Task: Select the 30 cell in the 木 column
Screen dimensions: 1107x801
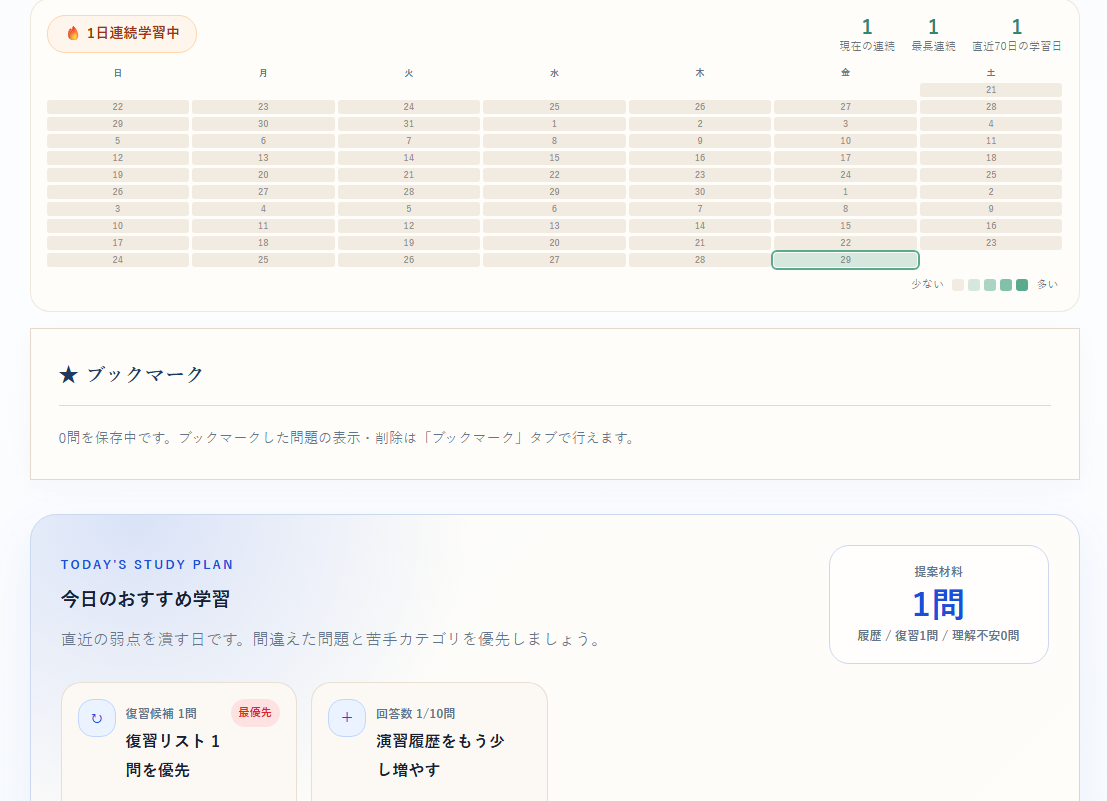Action: [x=700, y=192]
